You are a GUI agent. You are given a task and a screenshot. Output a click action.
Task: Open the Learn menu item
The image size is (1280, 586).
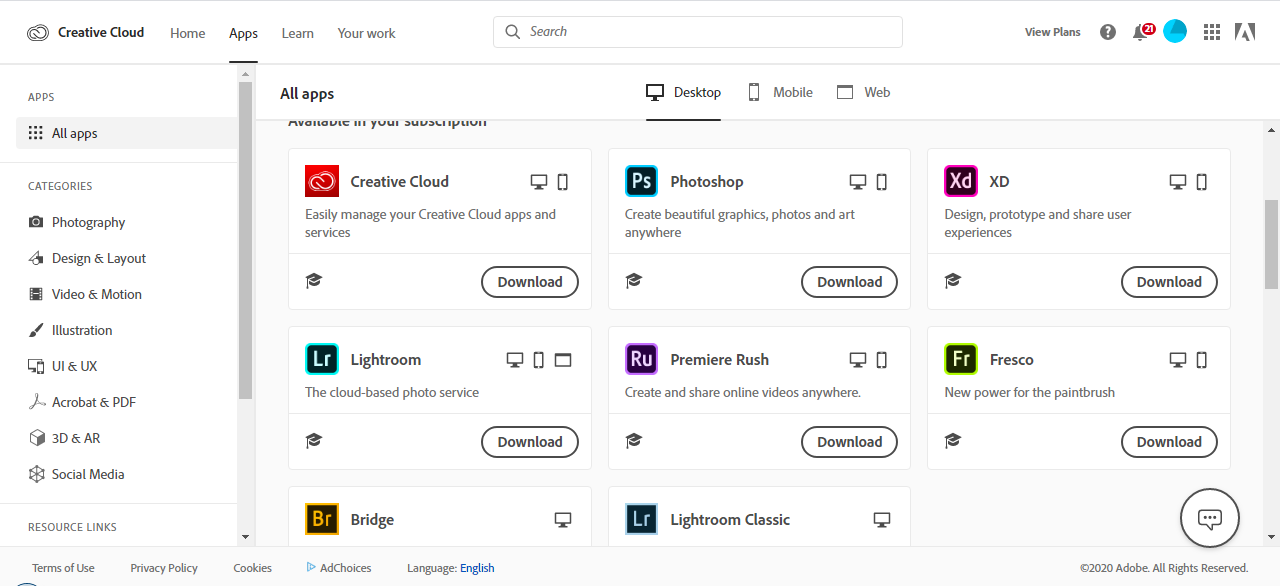(297, 33)
